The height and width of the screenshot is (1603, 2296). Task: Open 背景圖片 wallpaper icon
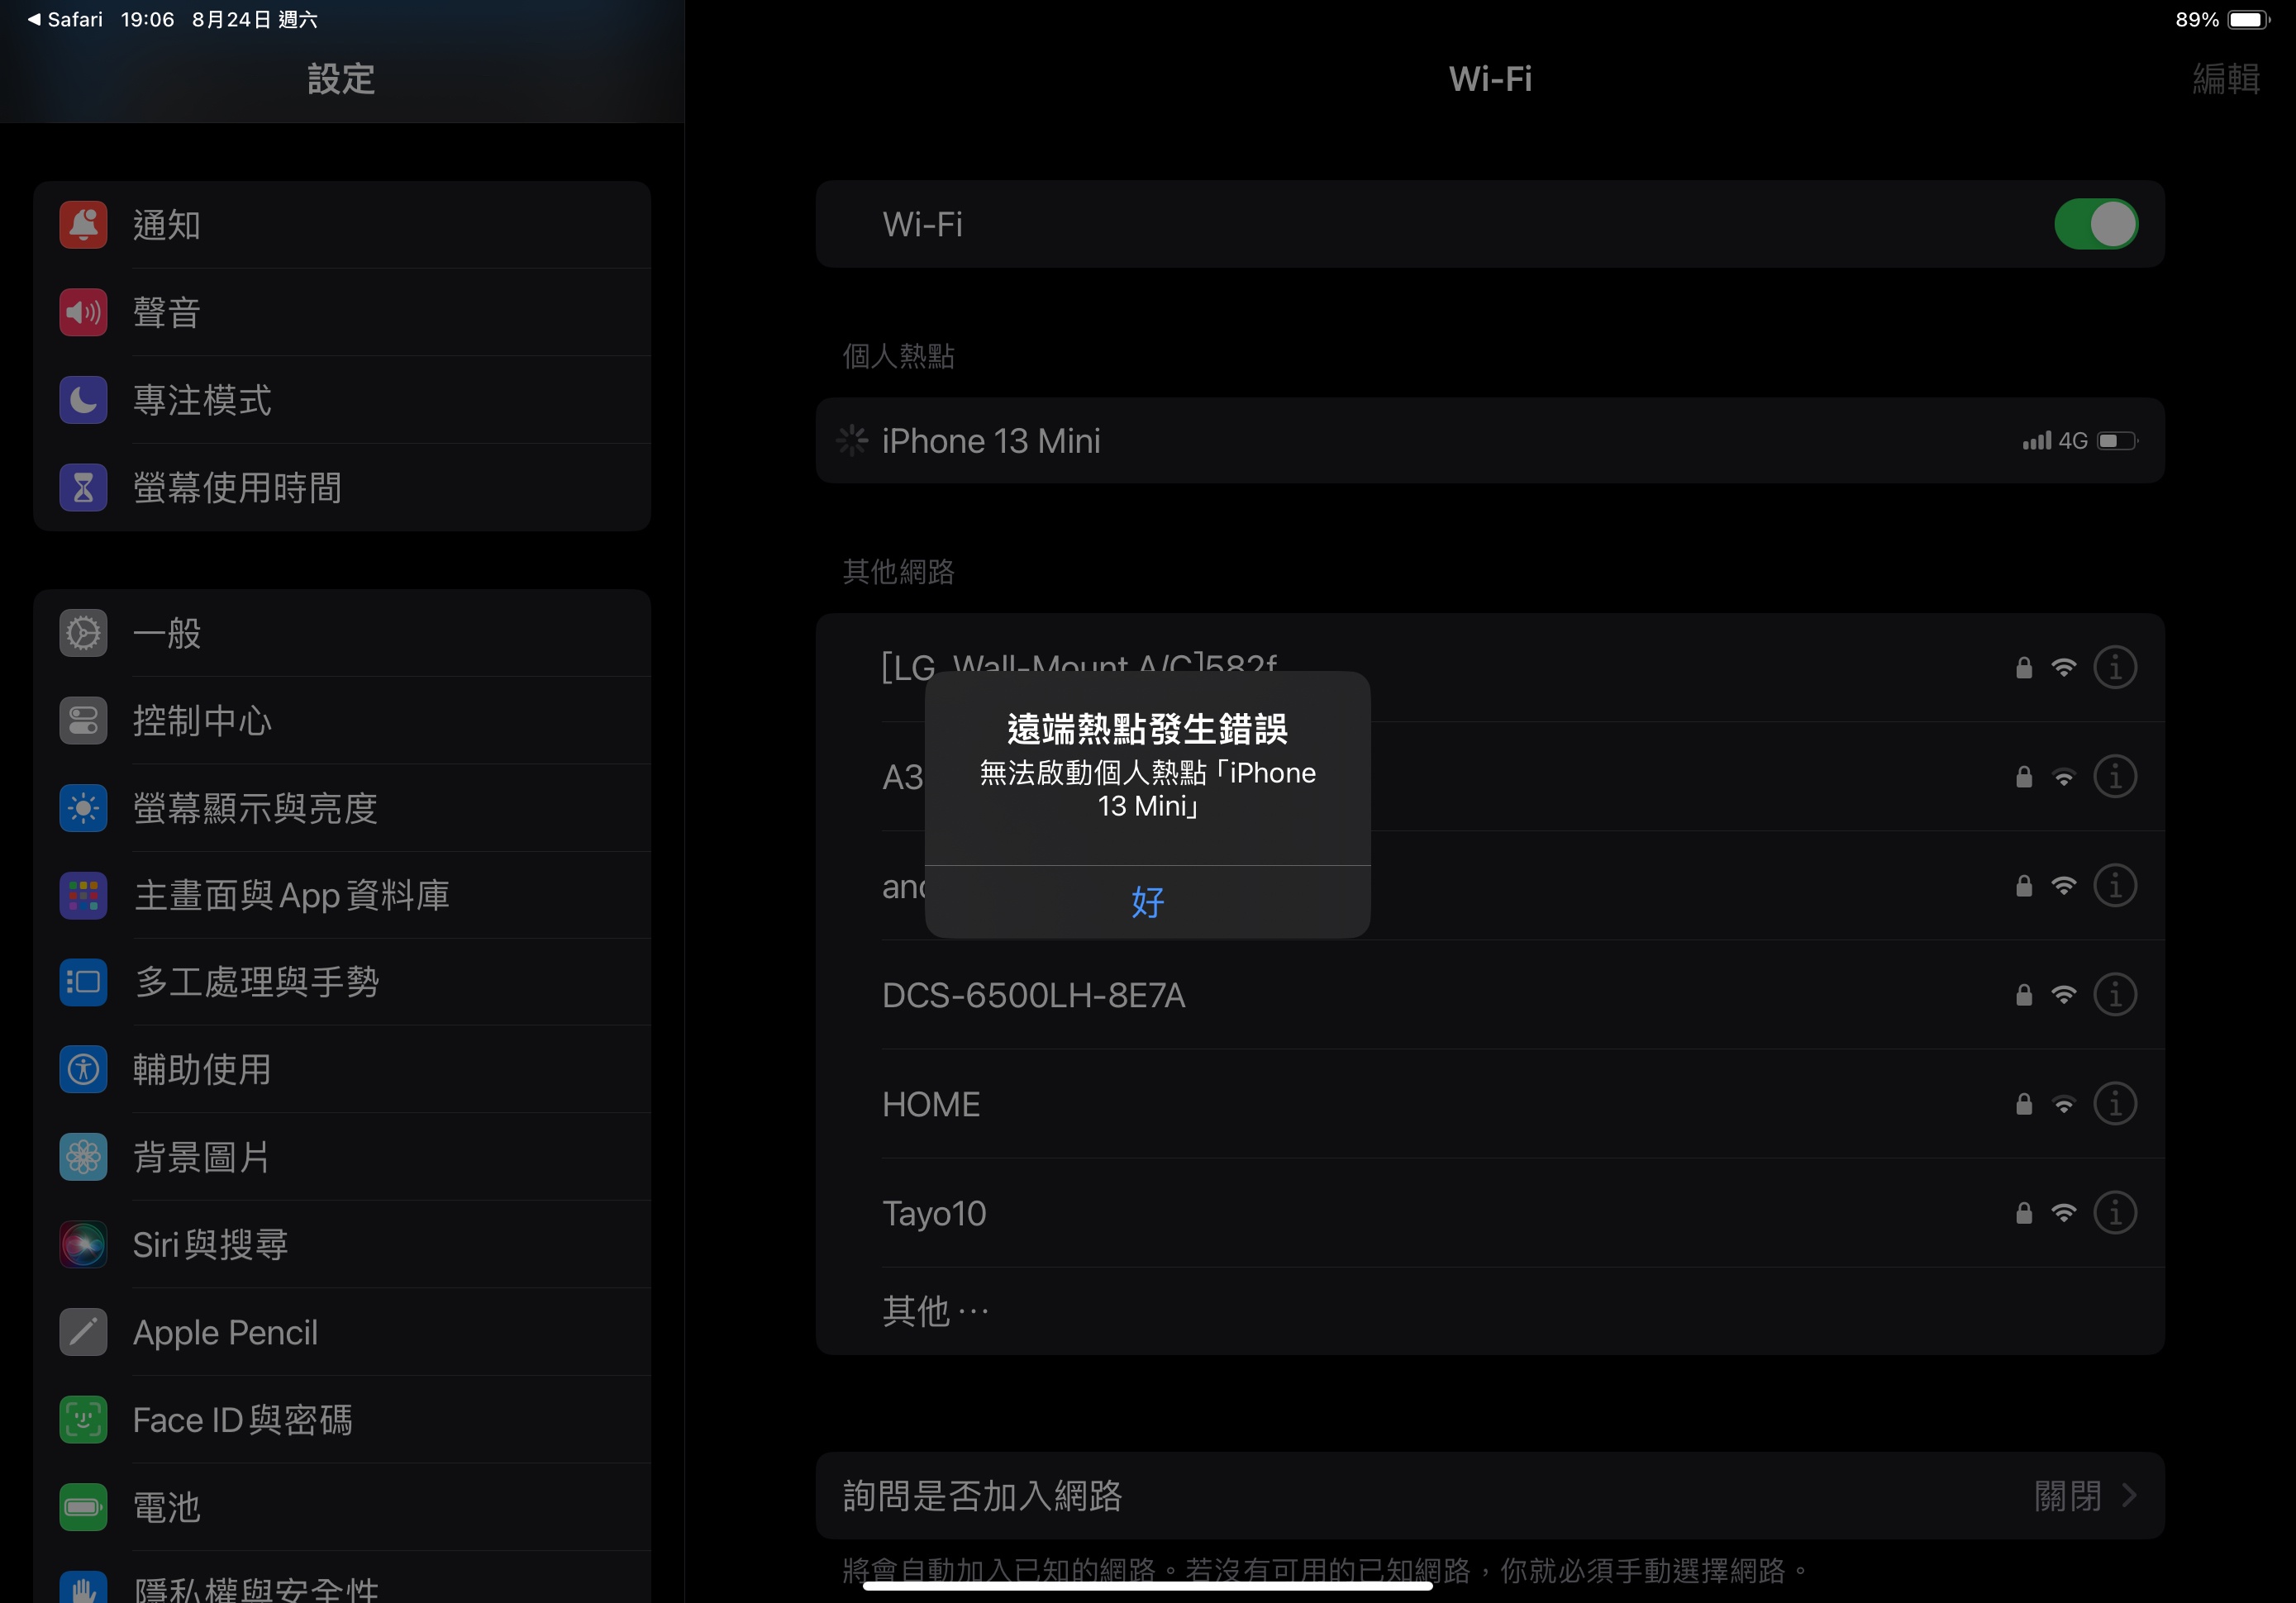tap(83, 1157)
